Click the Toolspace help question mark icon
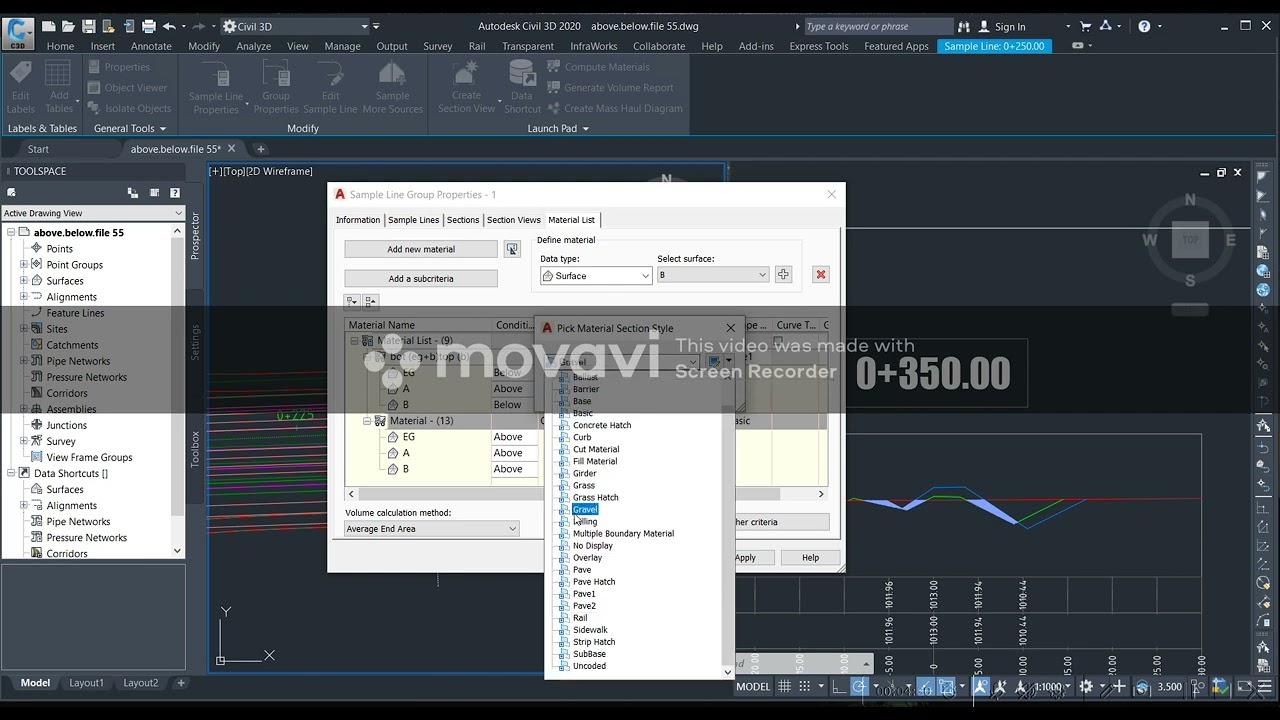This screenshot has width=1280, height=720. point(175,193)
